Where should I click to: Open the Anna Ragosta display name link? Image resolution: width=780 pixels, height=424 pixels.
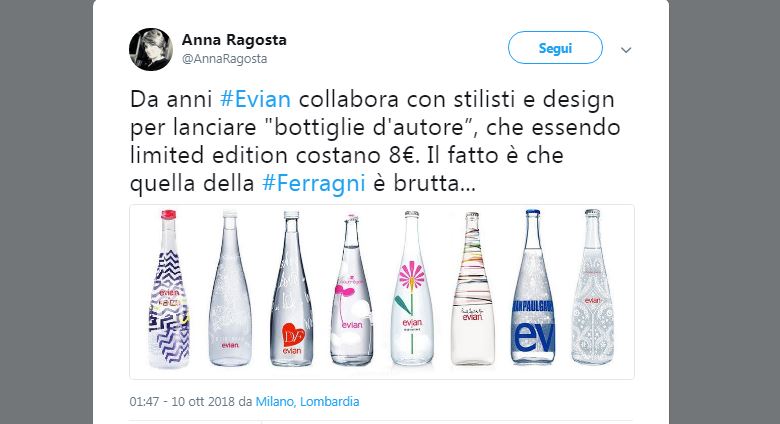[x=234, y=39]
